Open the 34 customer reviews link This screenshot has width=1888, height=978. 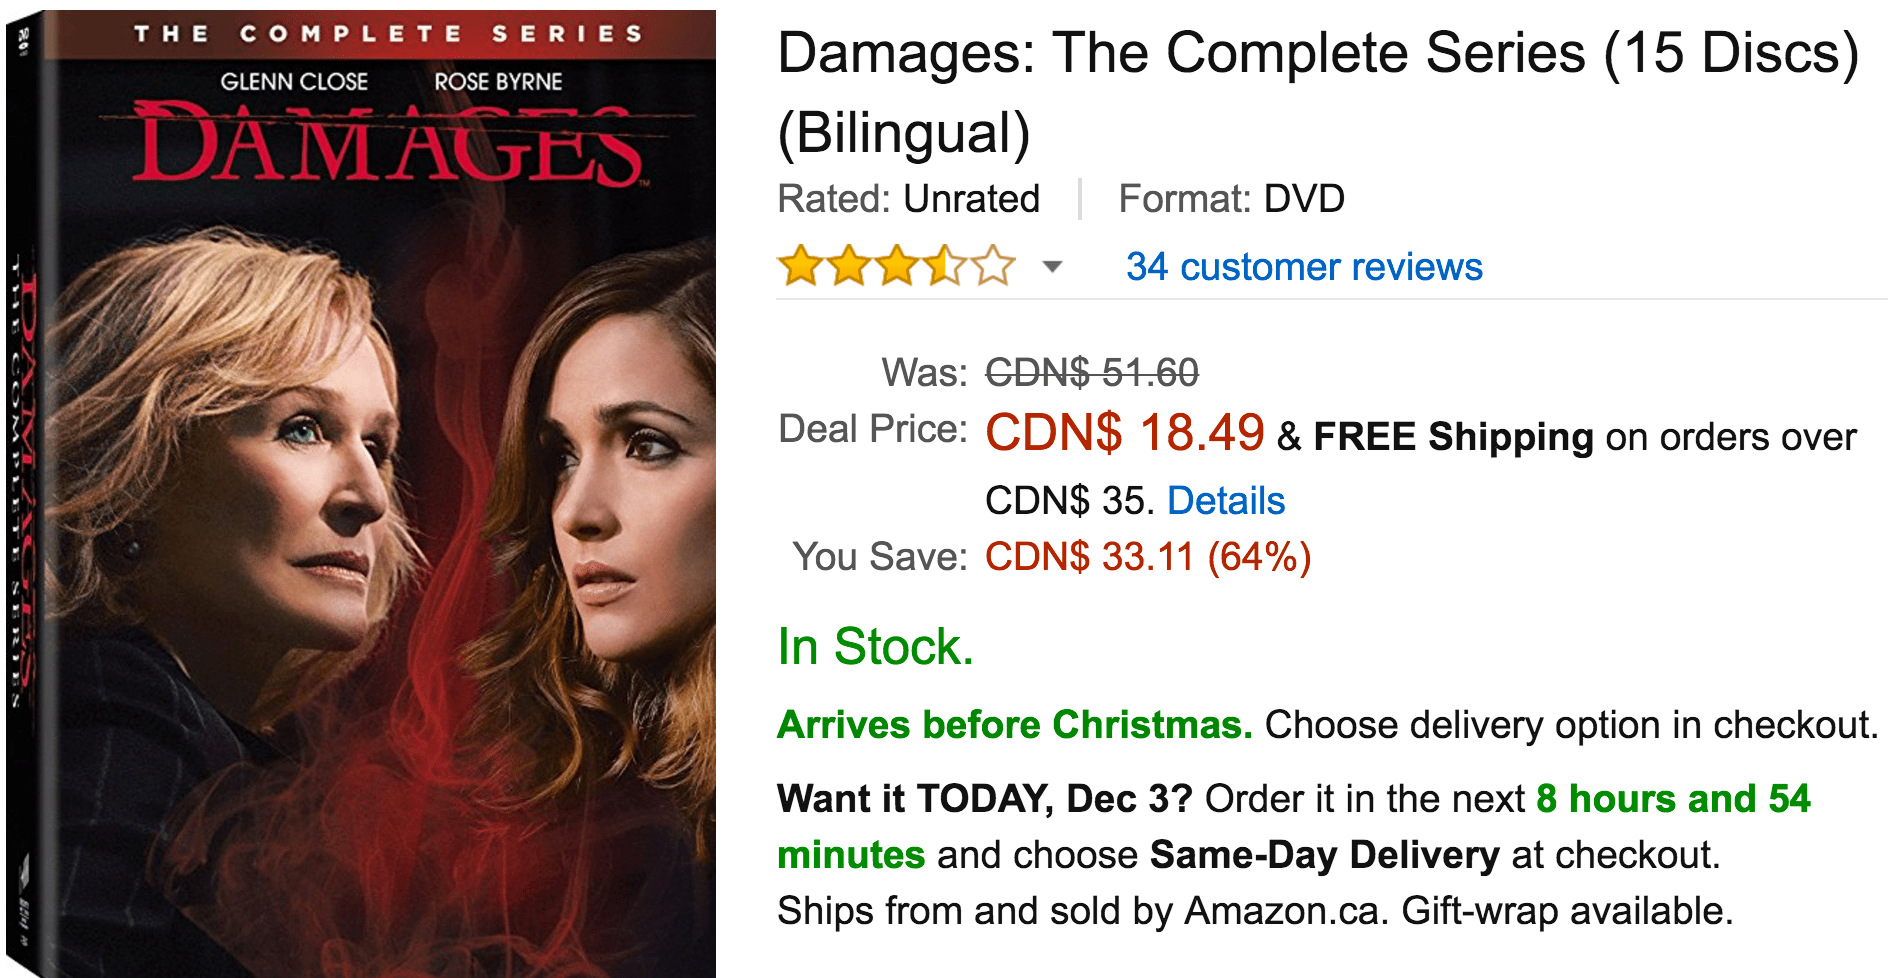click(x=1303, y=267)
